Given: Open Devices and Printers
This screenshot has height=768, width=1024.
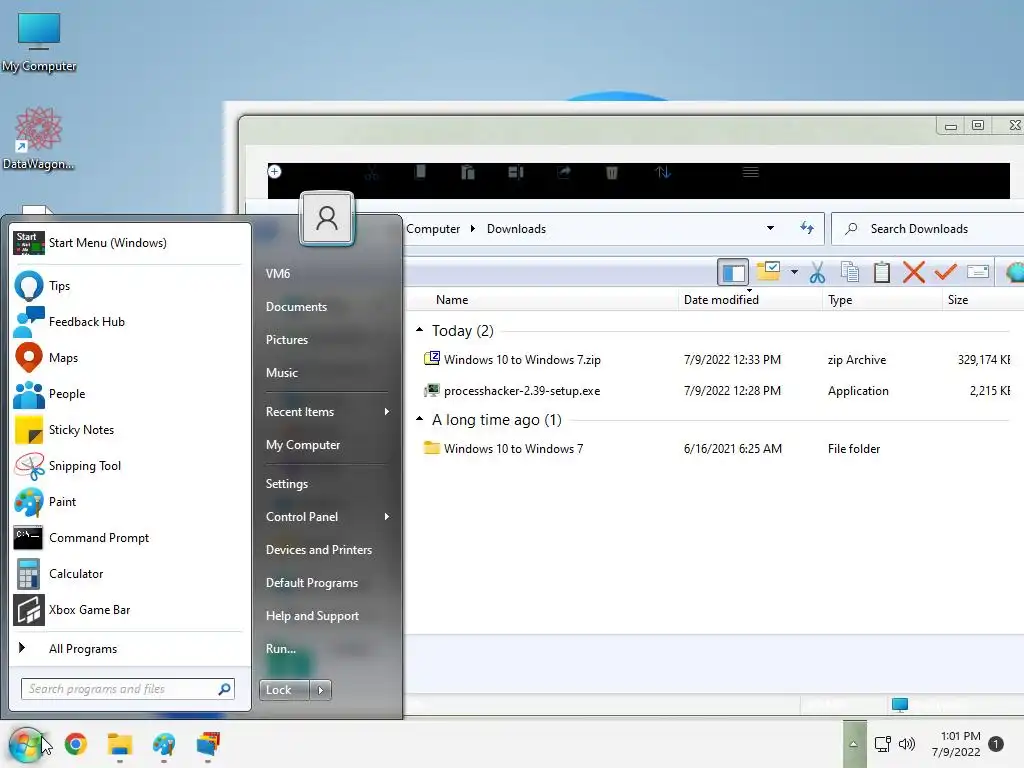Looking at the screenshot, I should 319,550.
